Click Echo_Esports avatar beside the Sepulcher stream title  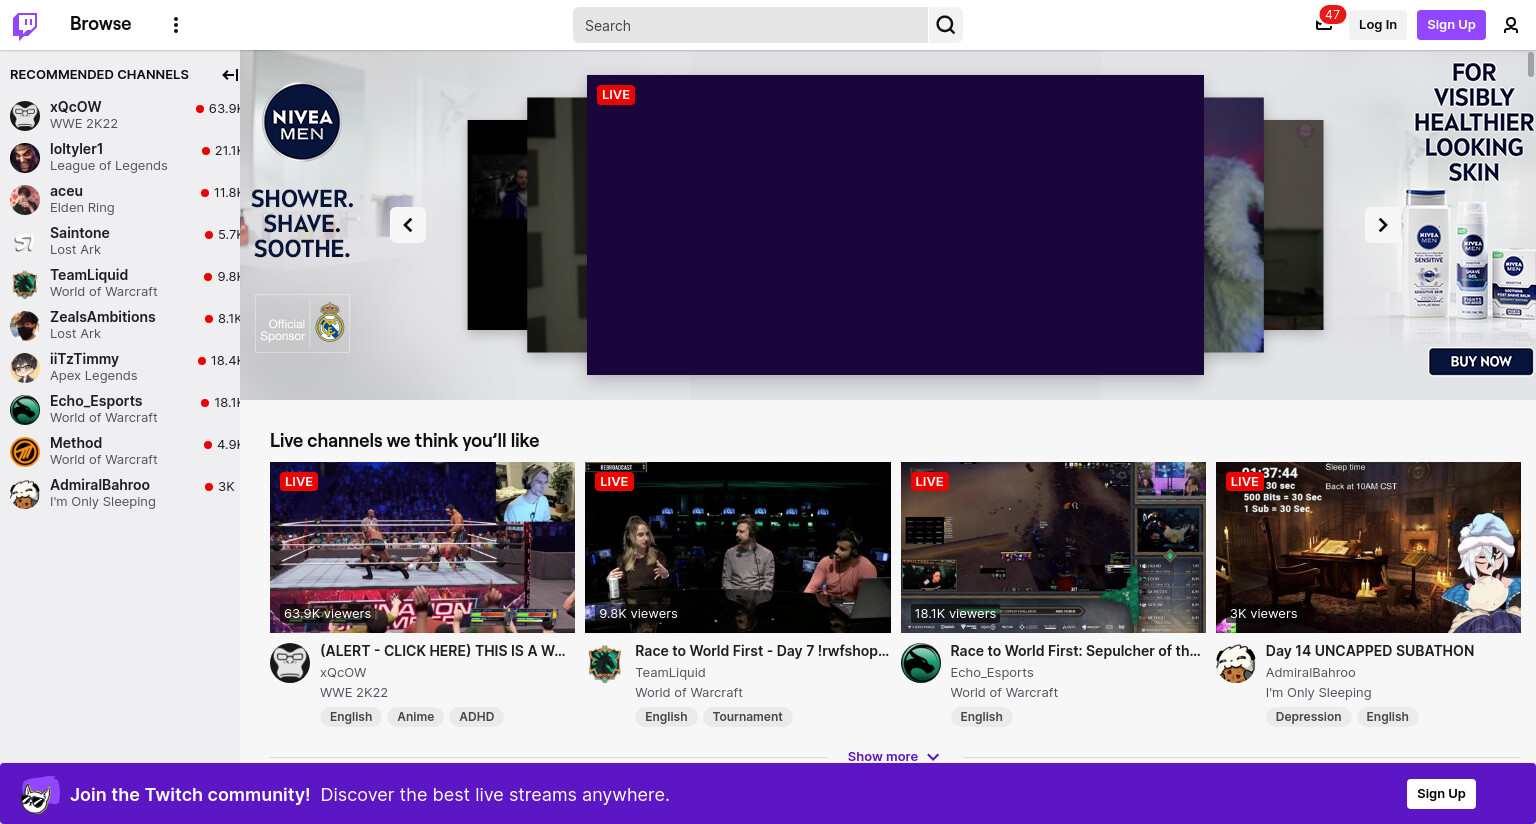tap(921, 663)
